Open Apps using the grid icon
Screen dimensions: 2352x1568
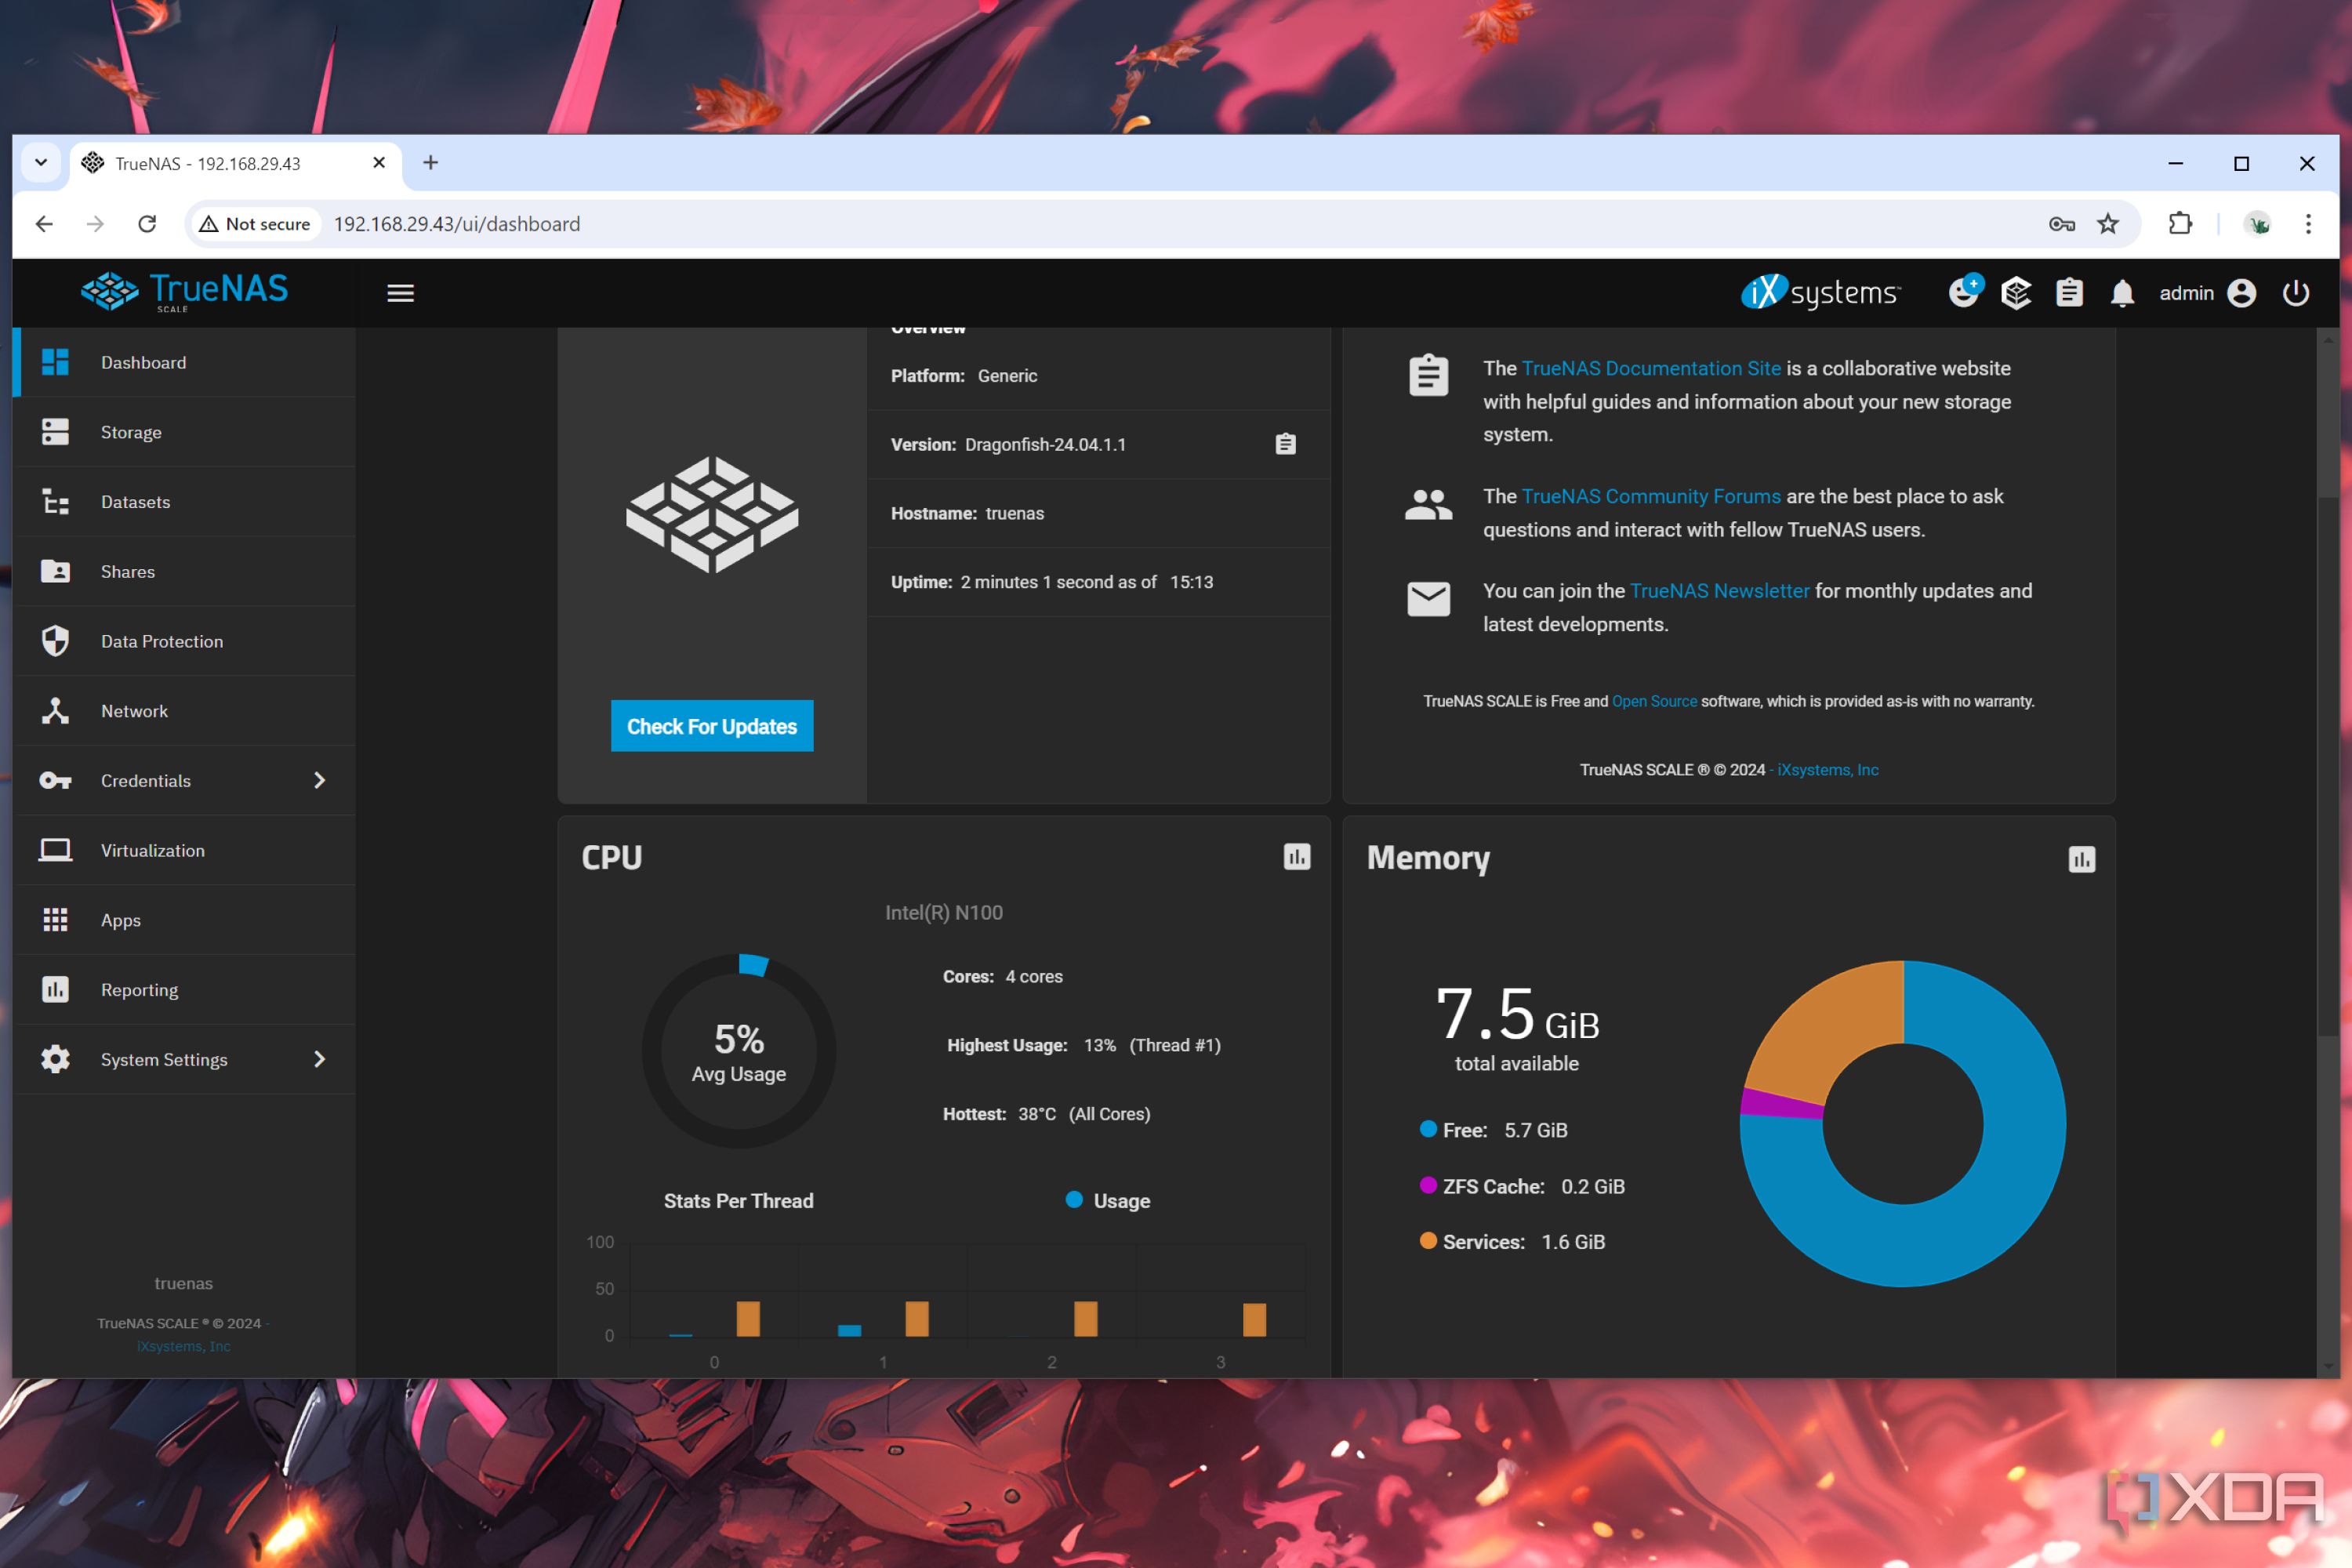[55, 919]
